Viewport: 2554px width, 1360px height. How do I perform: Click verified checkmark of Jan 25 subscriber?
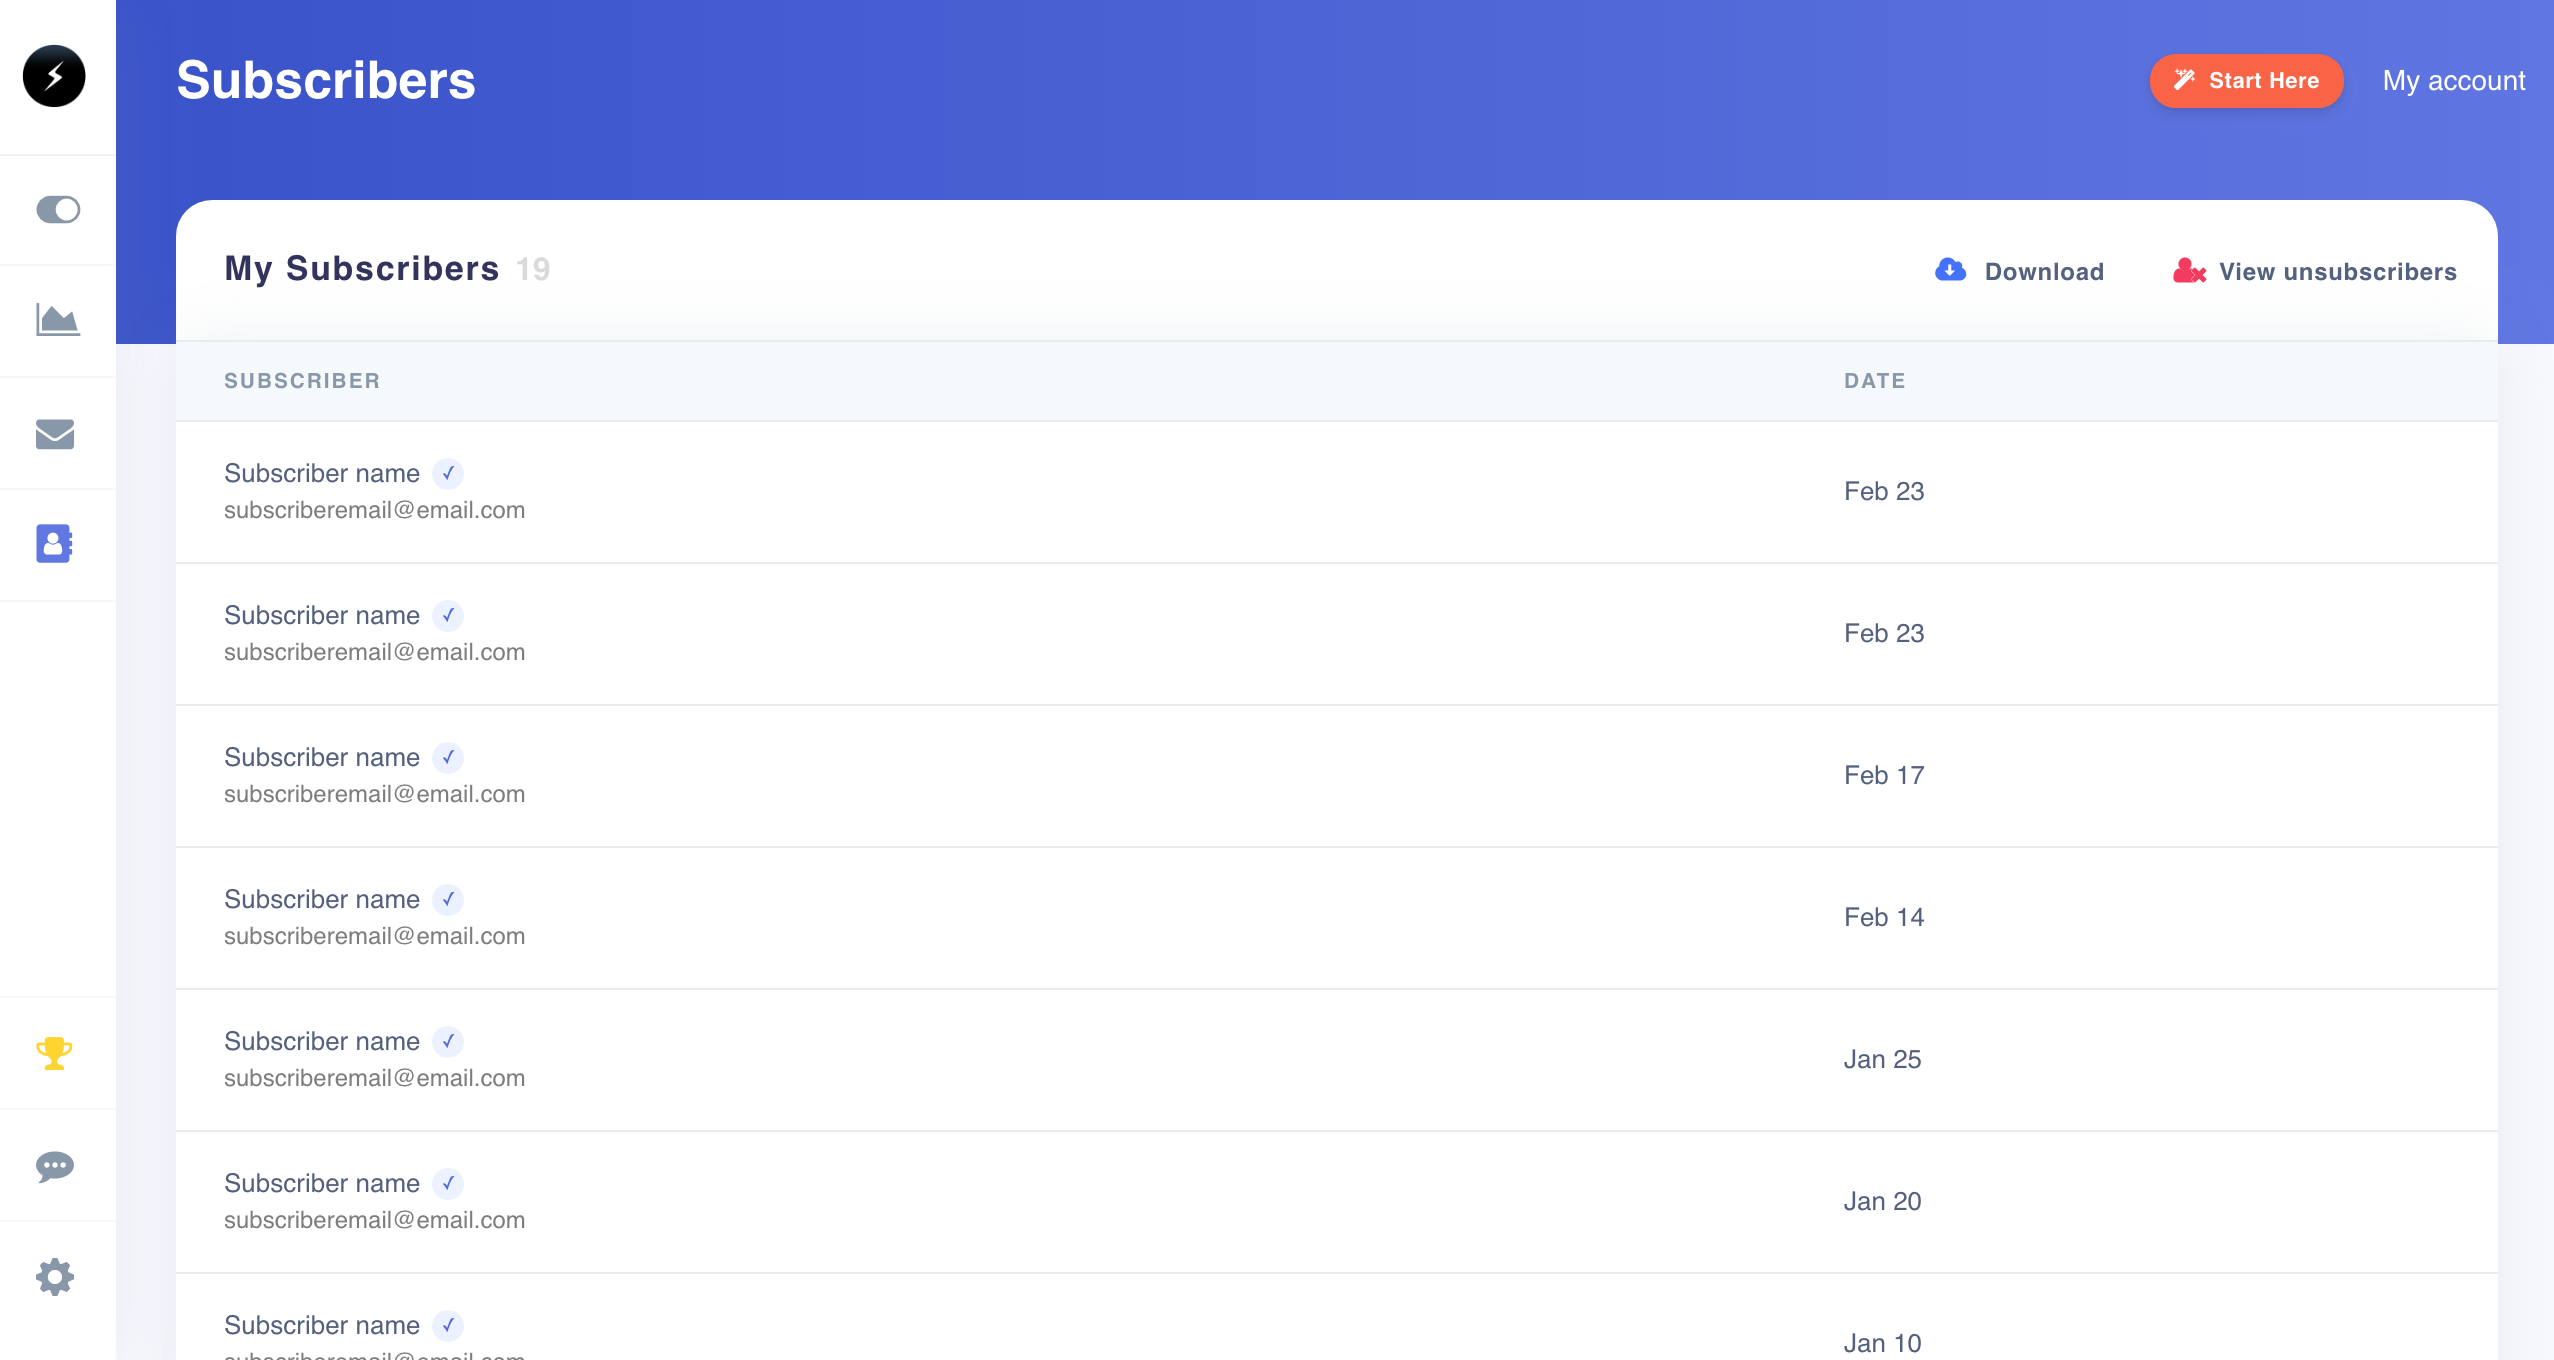tap(448, 1042)
